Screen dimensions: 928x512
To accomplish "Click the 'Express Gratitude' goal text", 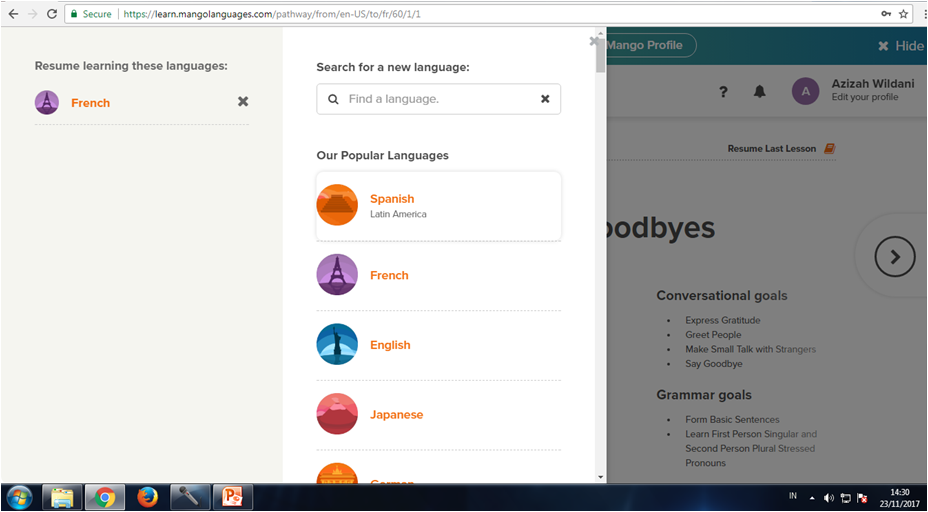I will pyautogui.click(x=723, y=320).
